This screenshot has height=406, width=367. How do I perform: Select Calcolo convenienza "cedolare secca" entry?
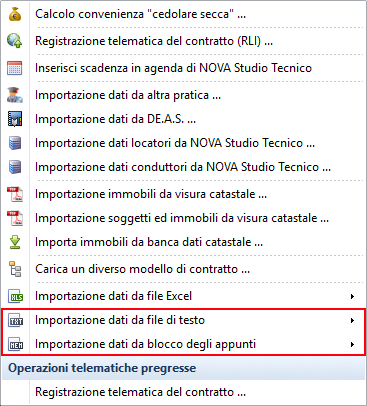coord(183,14)
